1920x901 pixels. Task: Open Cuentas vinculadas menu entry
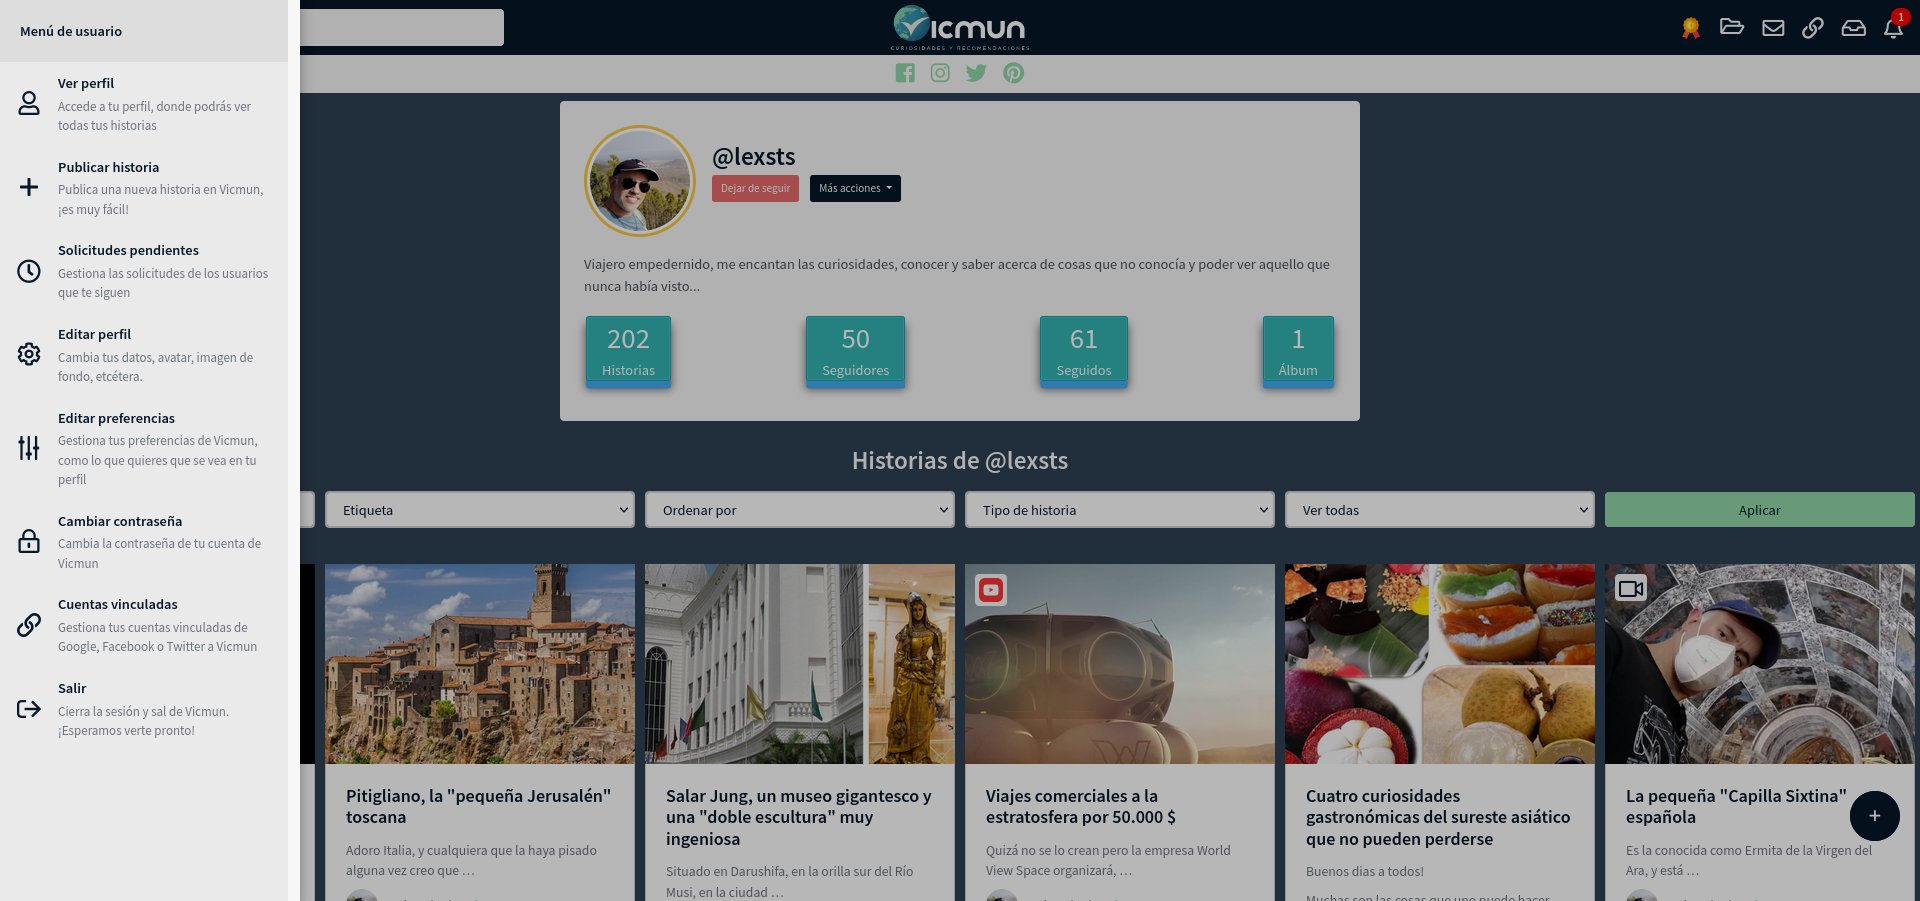coord(144,625)
